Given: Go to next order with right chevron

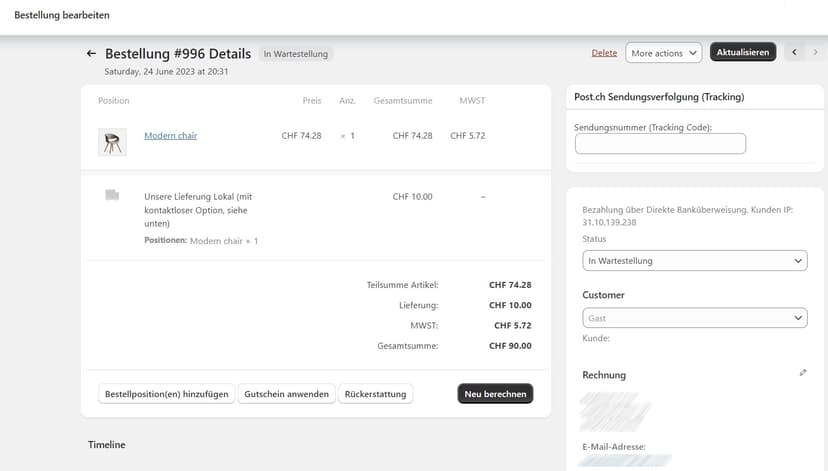Looking at the screenshot, I should tap(815, 52).
